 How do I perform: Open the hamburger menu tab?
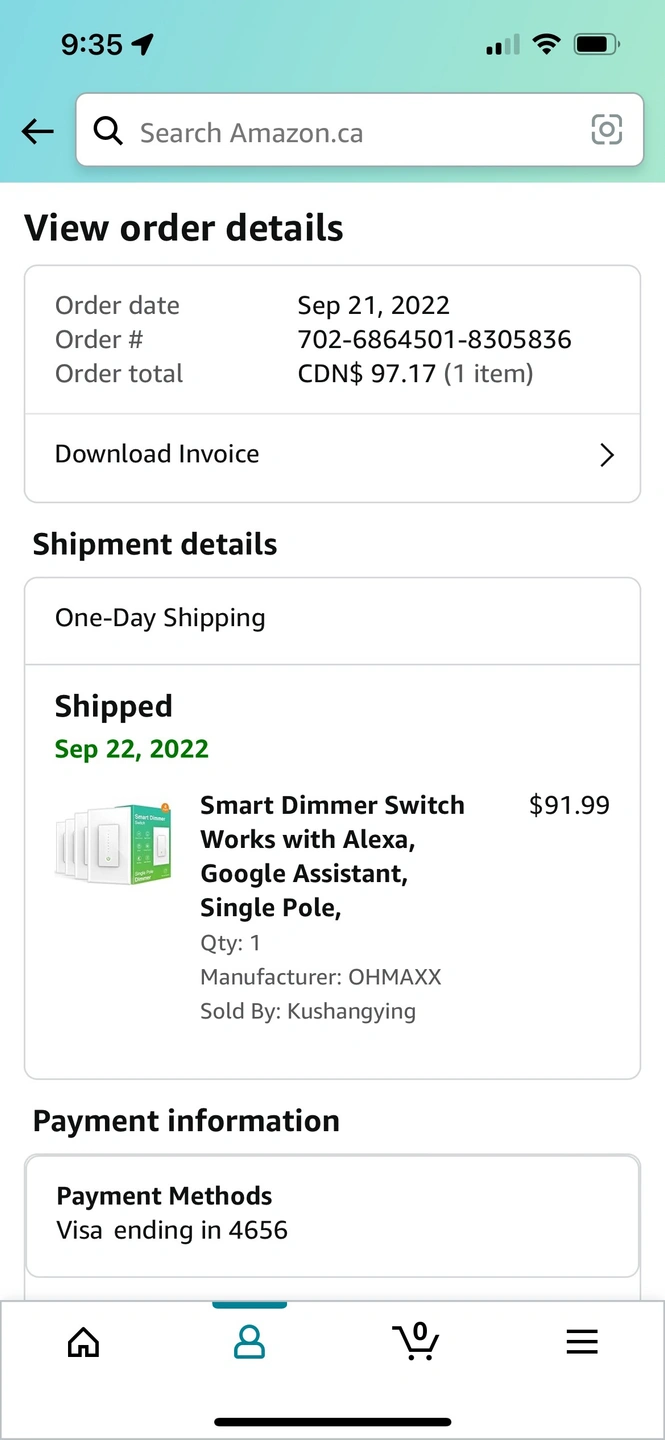point(582,1342)
